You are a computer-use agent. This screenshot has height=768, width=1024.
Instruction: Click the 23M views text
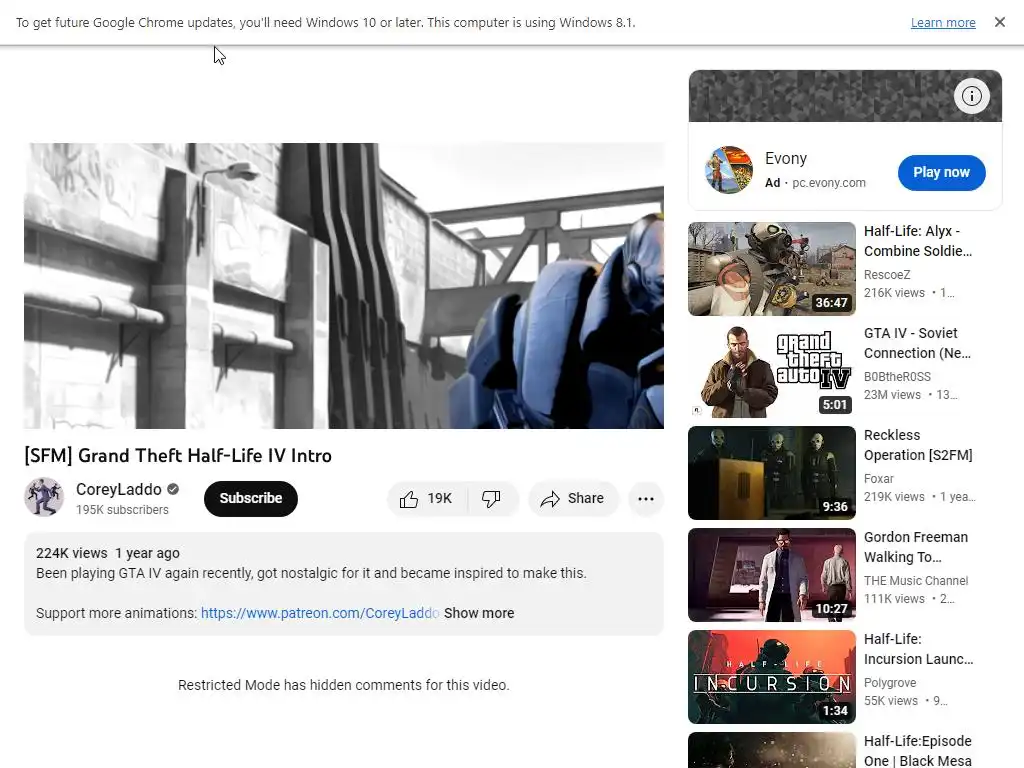pyautogui.click(x=892, y=394)
